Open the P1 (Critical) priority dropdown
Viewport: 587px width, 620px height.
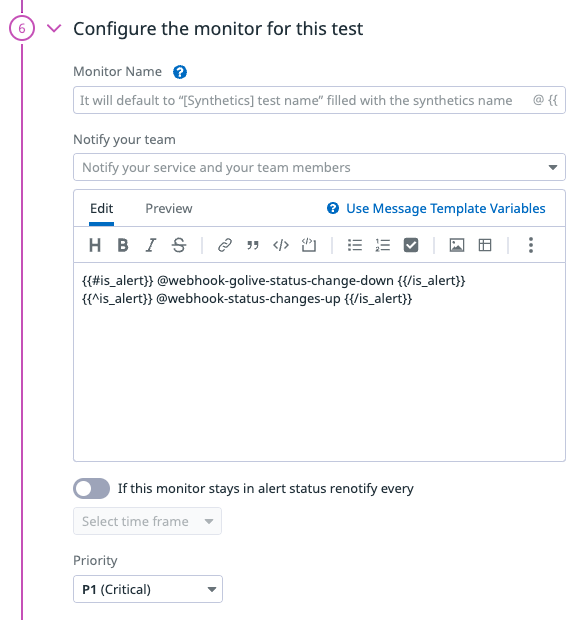pos(148,589)
